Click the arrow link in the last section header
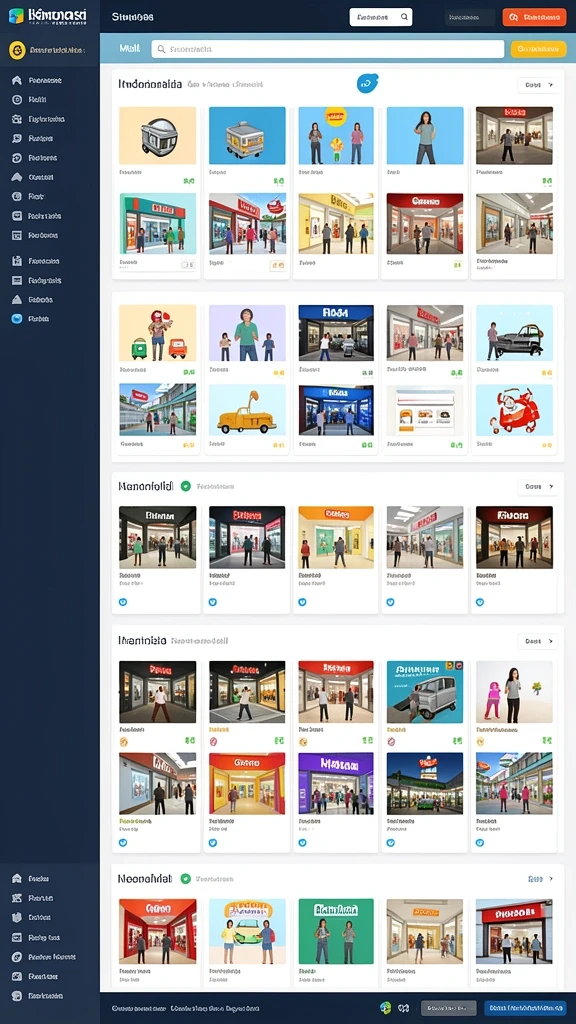Viewport: 576px width, 1024px height. click(x=541, y=879)
